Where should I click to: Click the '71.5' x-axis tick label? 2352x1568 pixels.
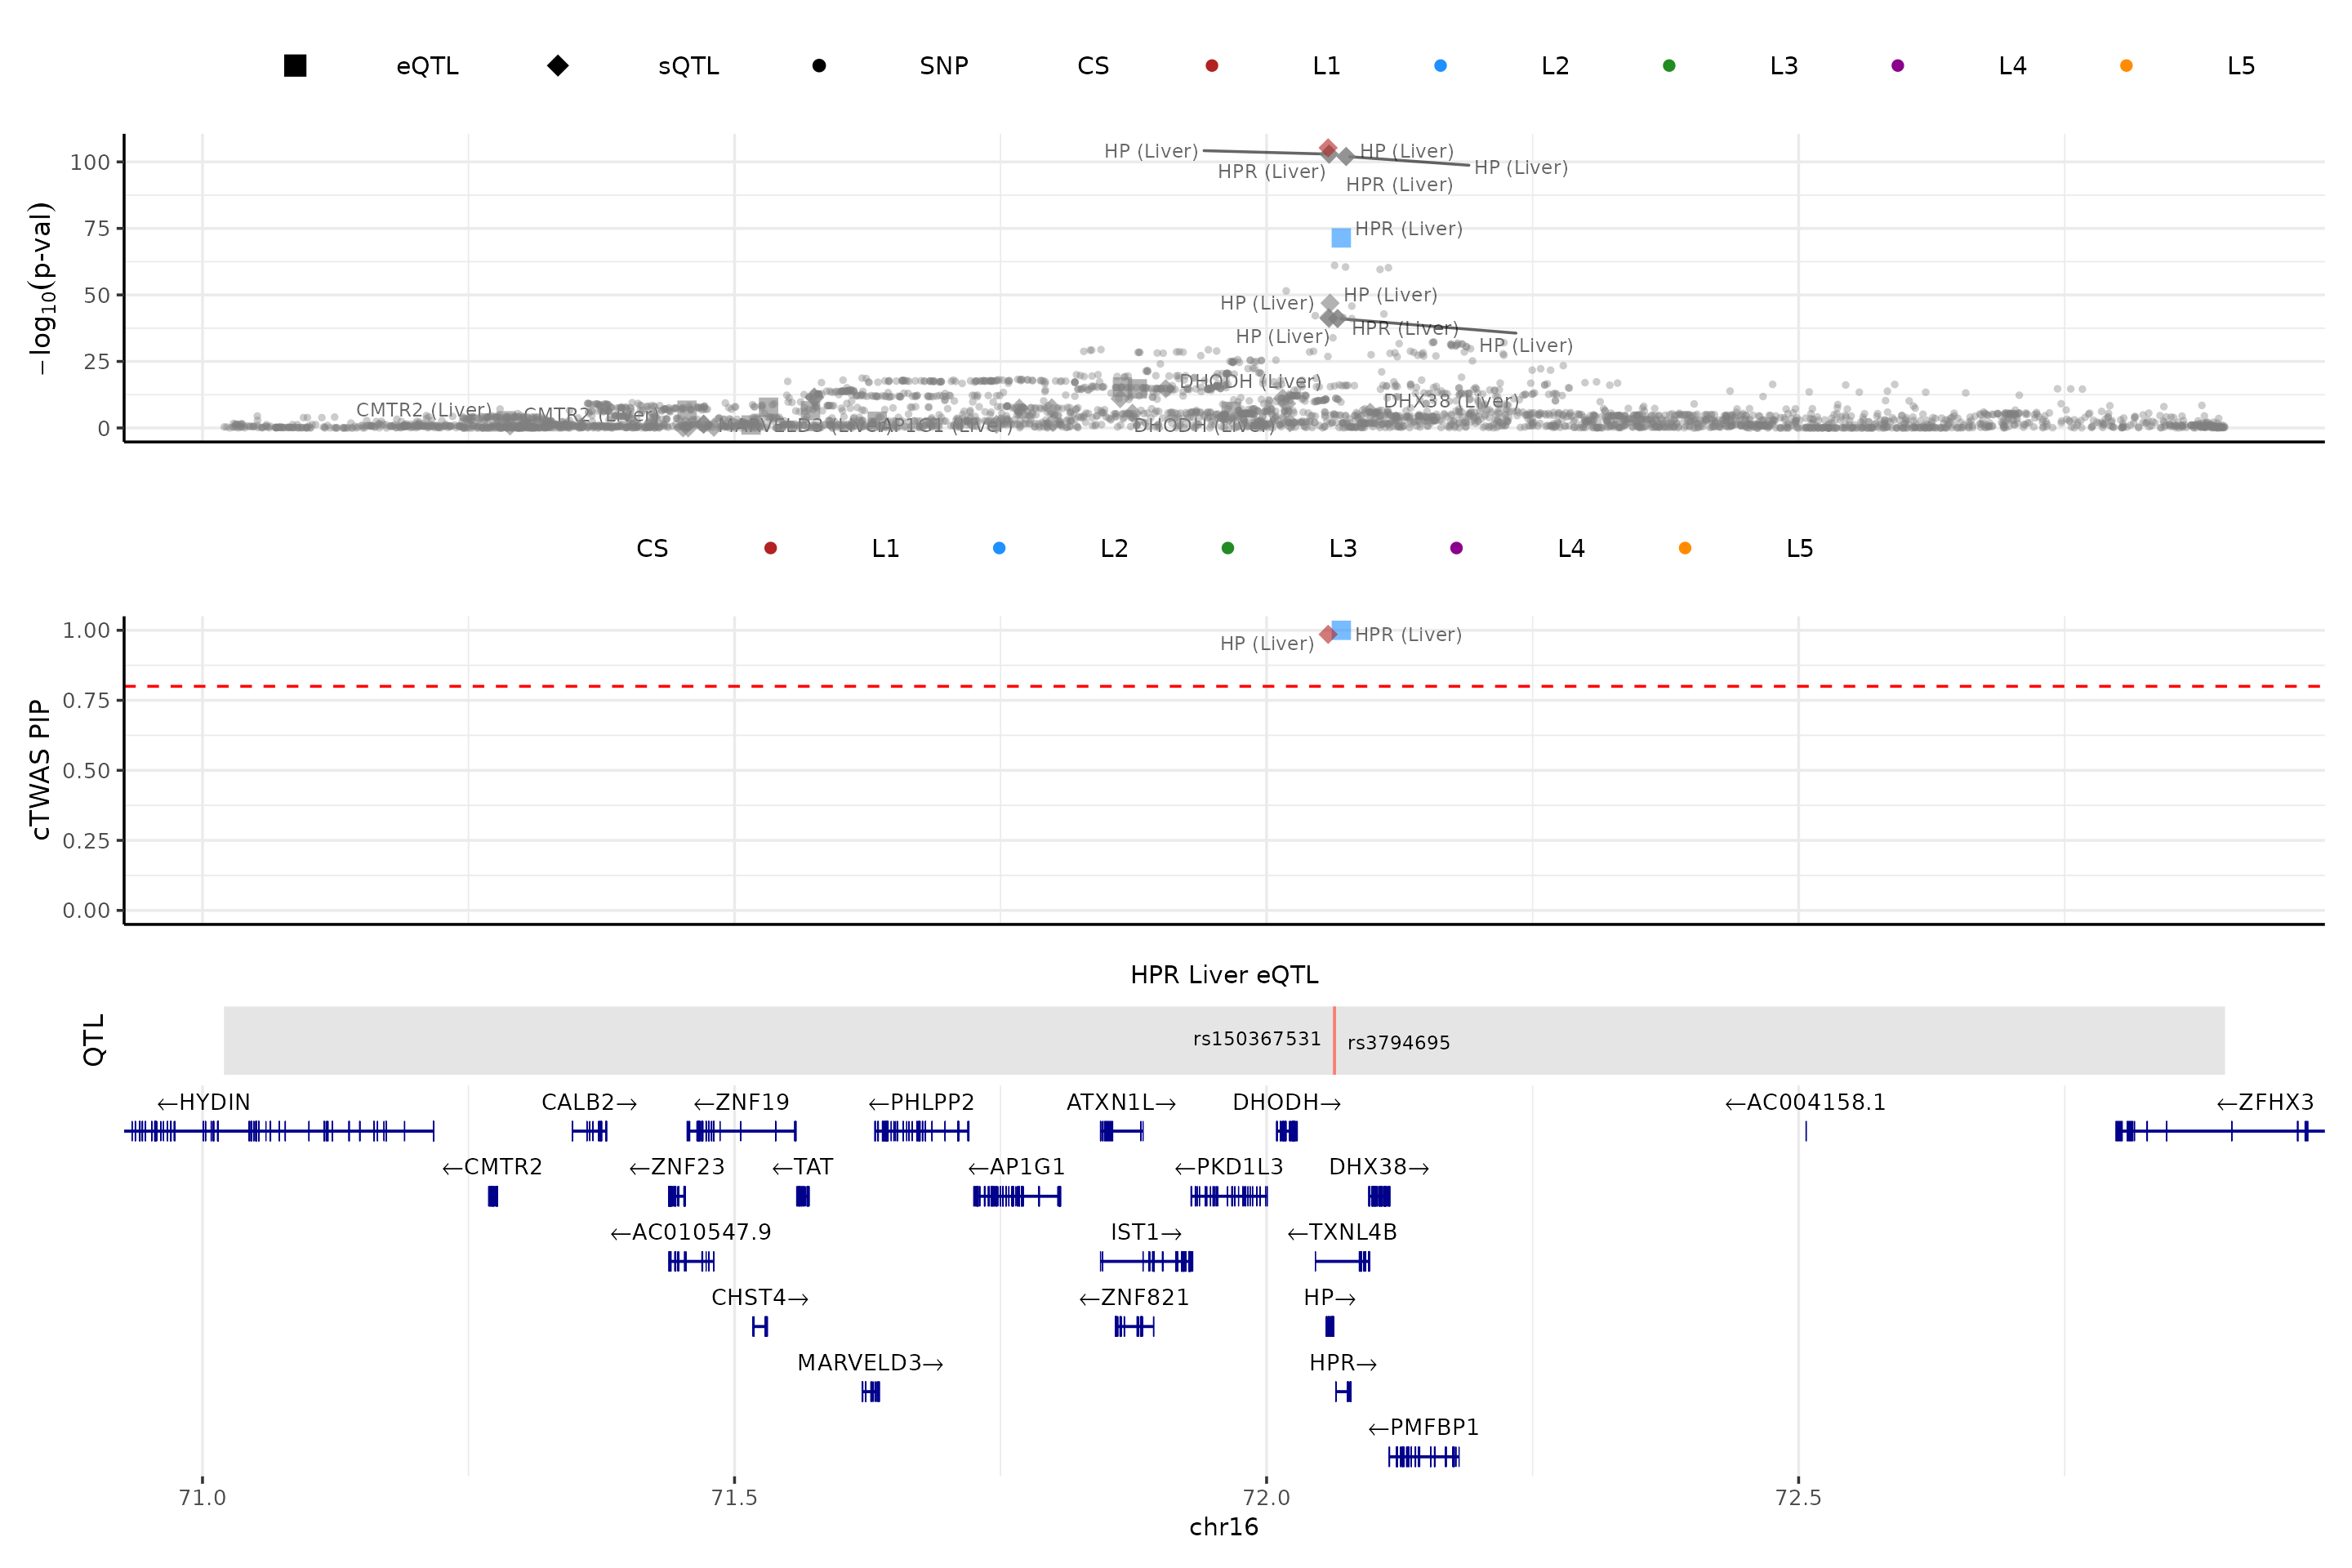[734, 1498]
